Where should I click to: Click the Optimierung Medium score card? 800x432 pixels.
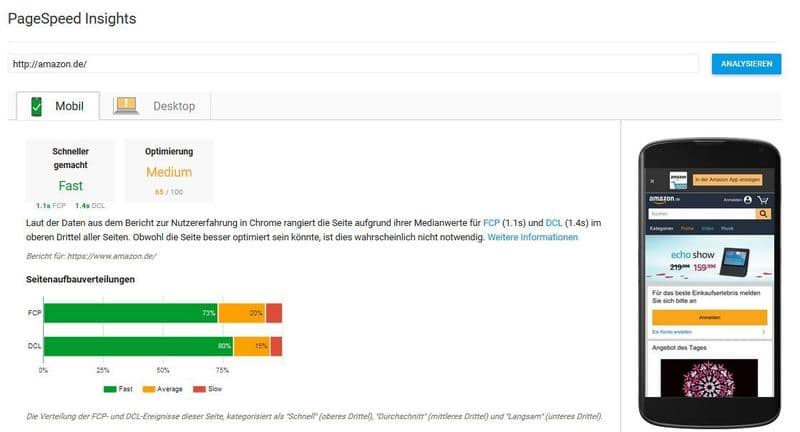[x=169, y=171]
